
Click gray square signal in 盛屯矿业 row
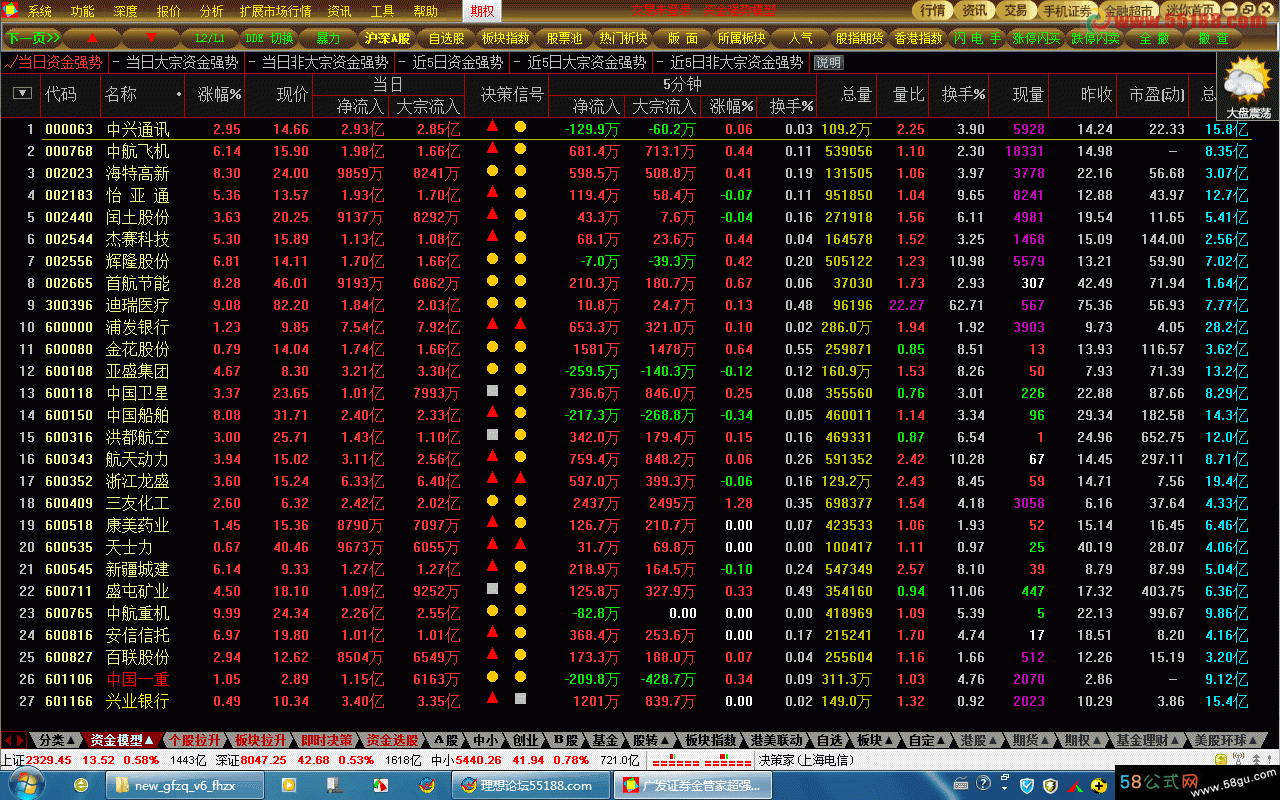pos(492,589)
